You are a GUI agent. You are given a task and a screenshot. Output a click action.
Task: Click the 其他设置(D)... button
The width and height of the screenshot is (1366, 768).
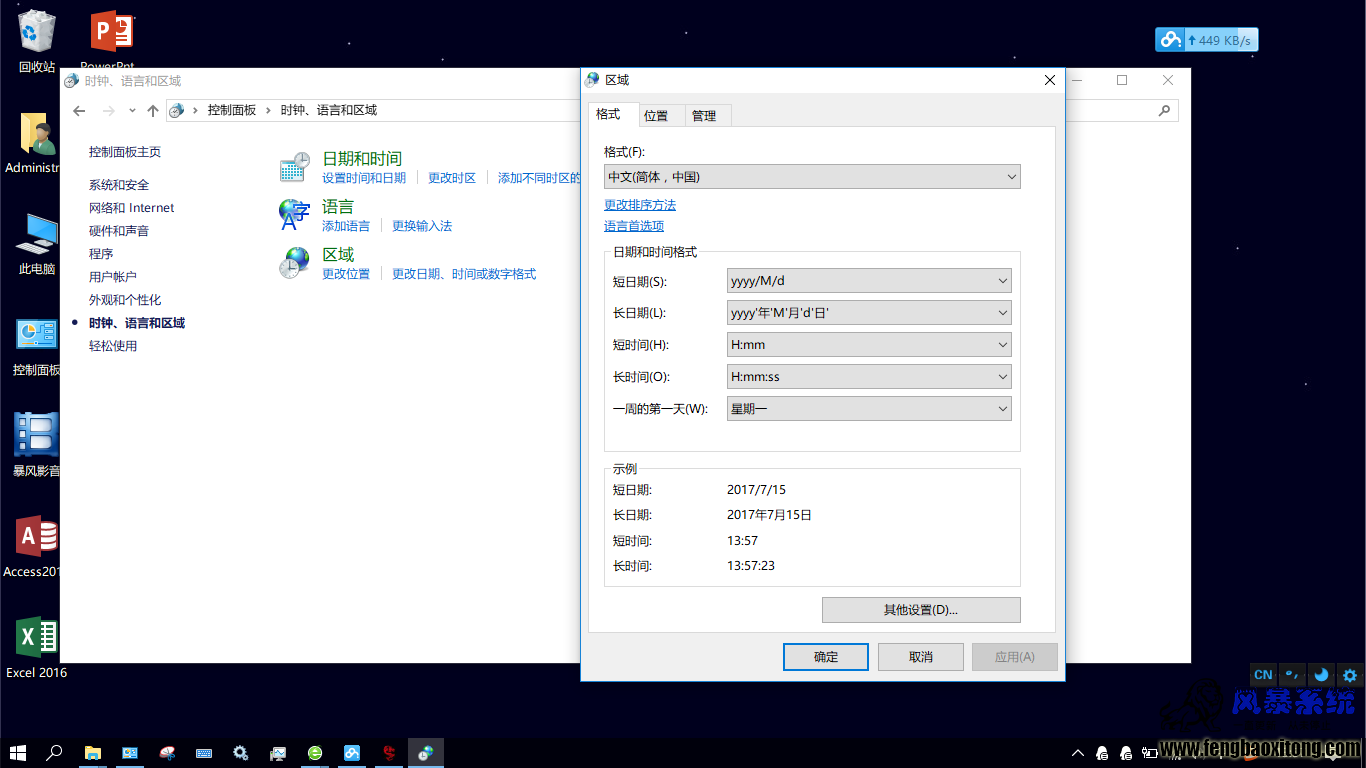click(921, 610)
